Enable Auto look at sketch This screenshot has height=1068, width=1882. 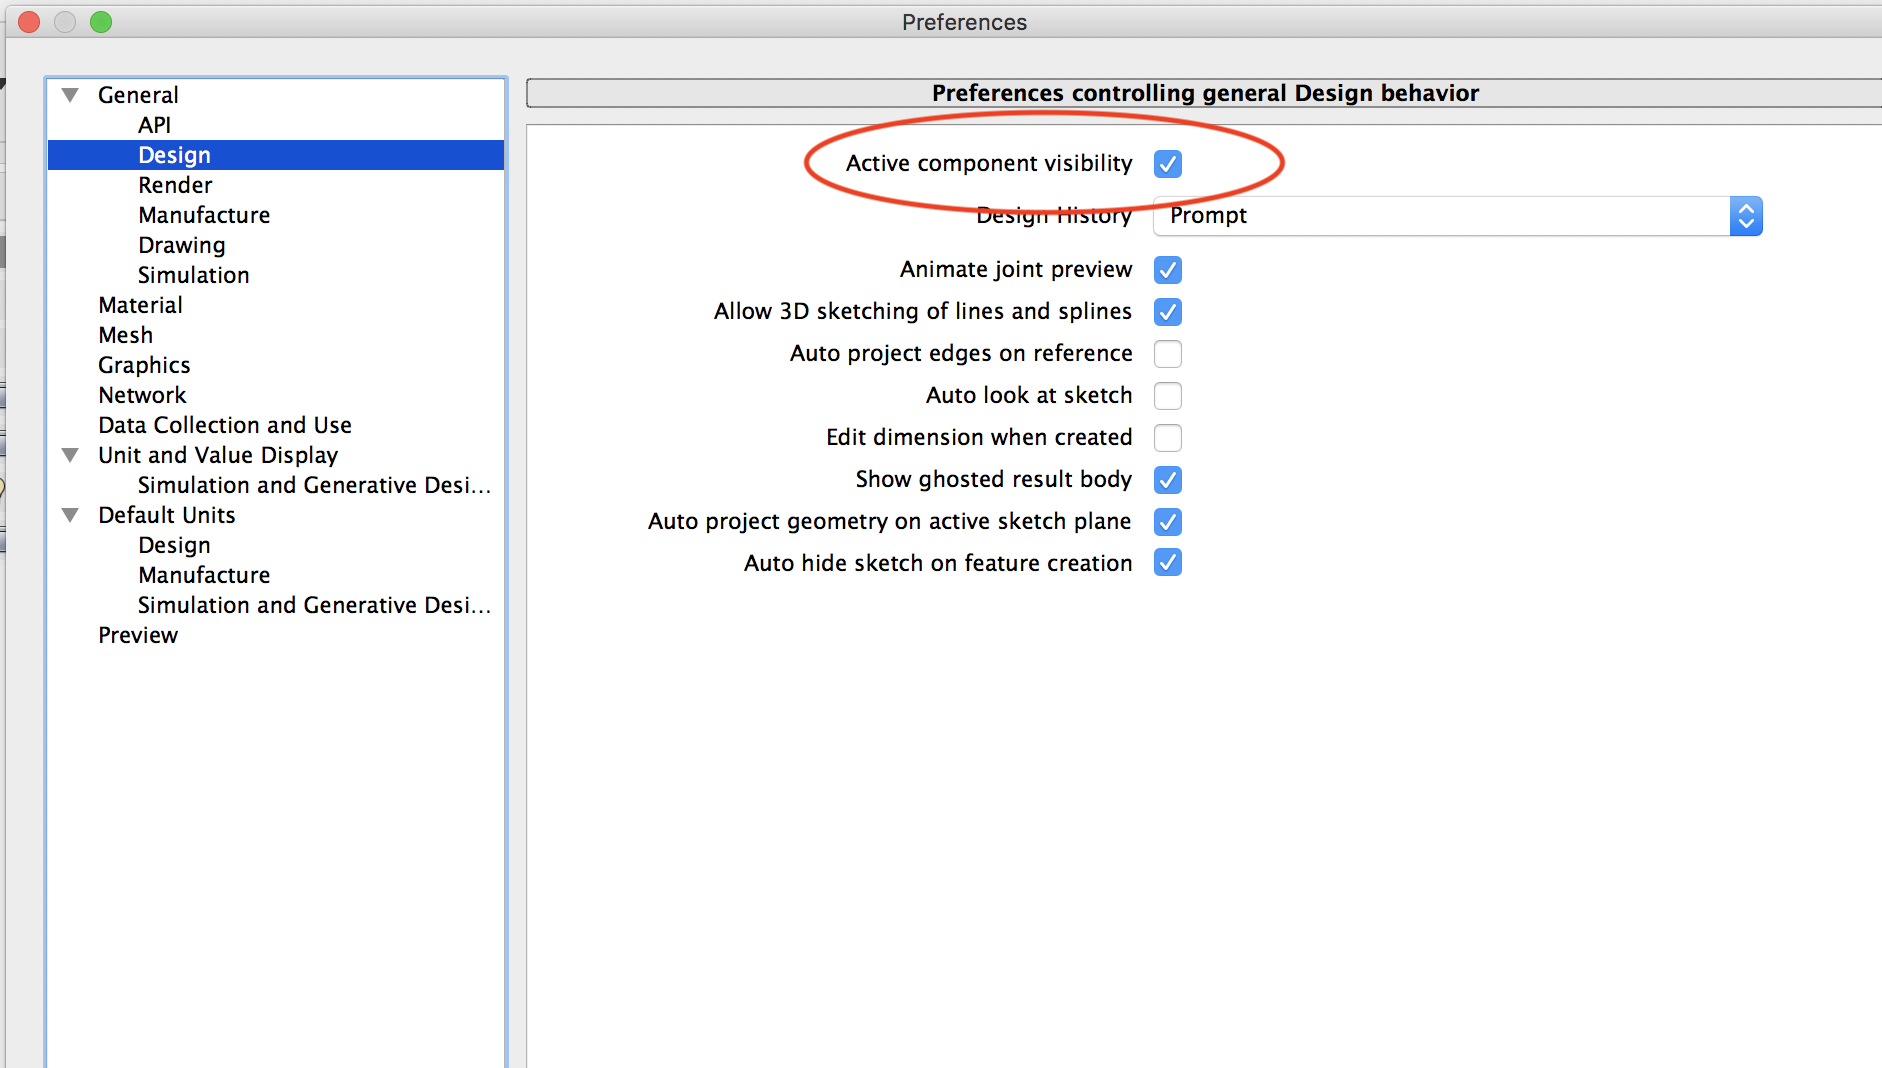[1167, 395]
